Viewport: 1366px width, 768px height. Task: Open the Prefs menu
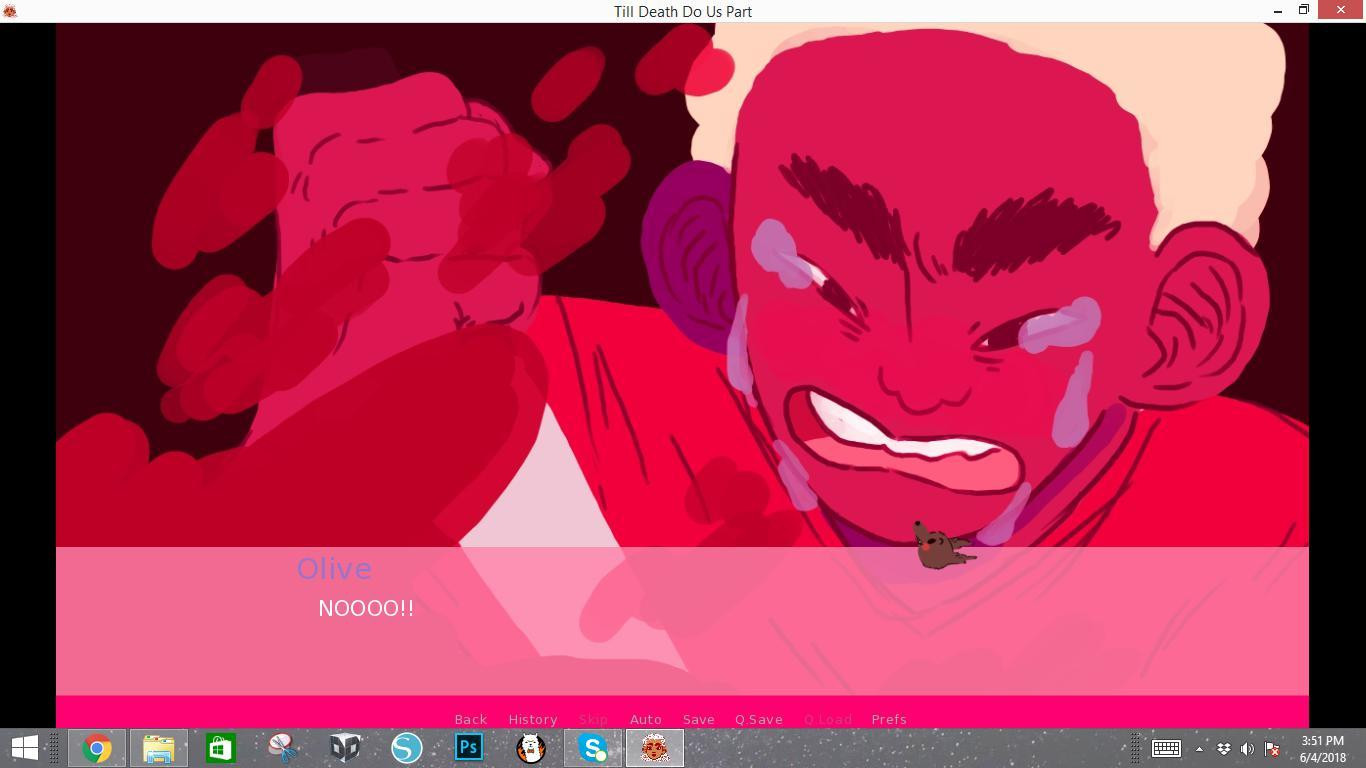889,719
